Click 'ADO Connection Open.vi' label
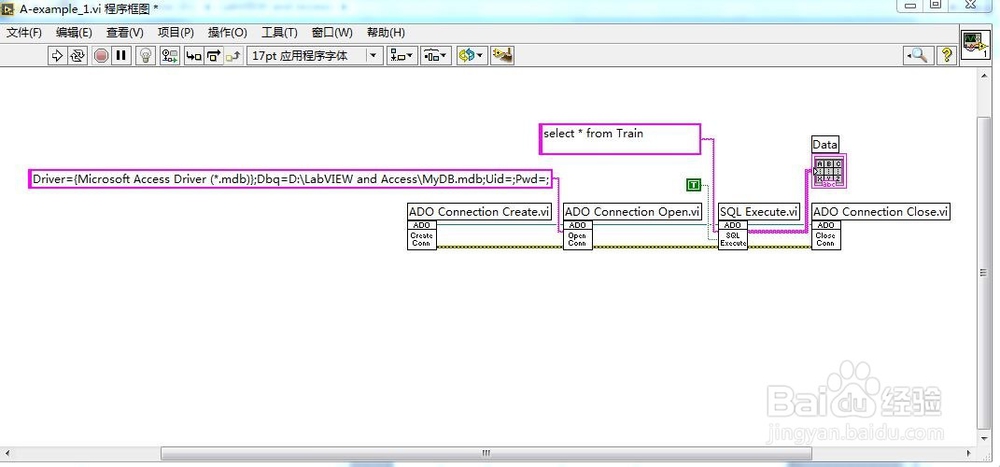 (x=633, y=212)
